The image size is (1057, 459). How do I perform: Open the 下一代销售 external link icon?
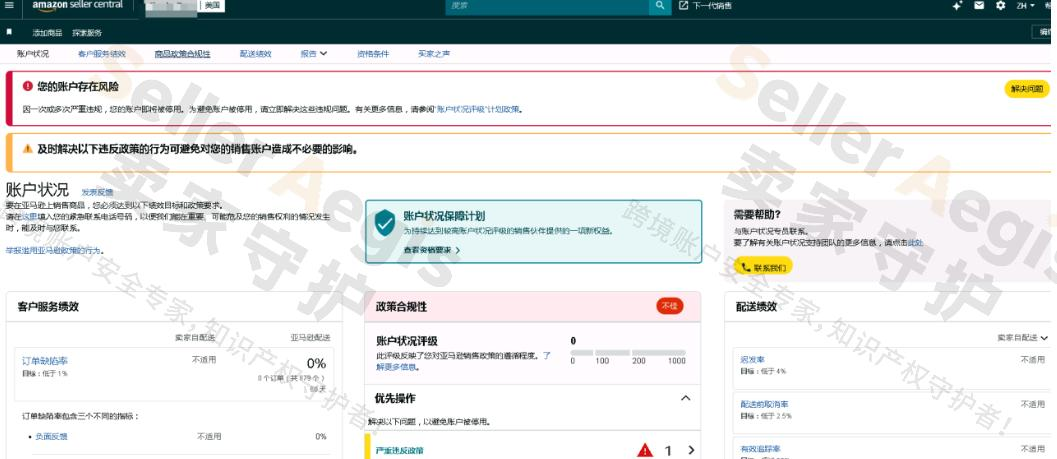[684, 5]
